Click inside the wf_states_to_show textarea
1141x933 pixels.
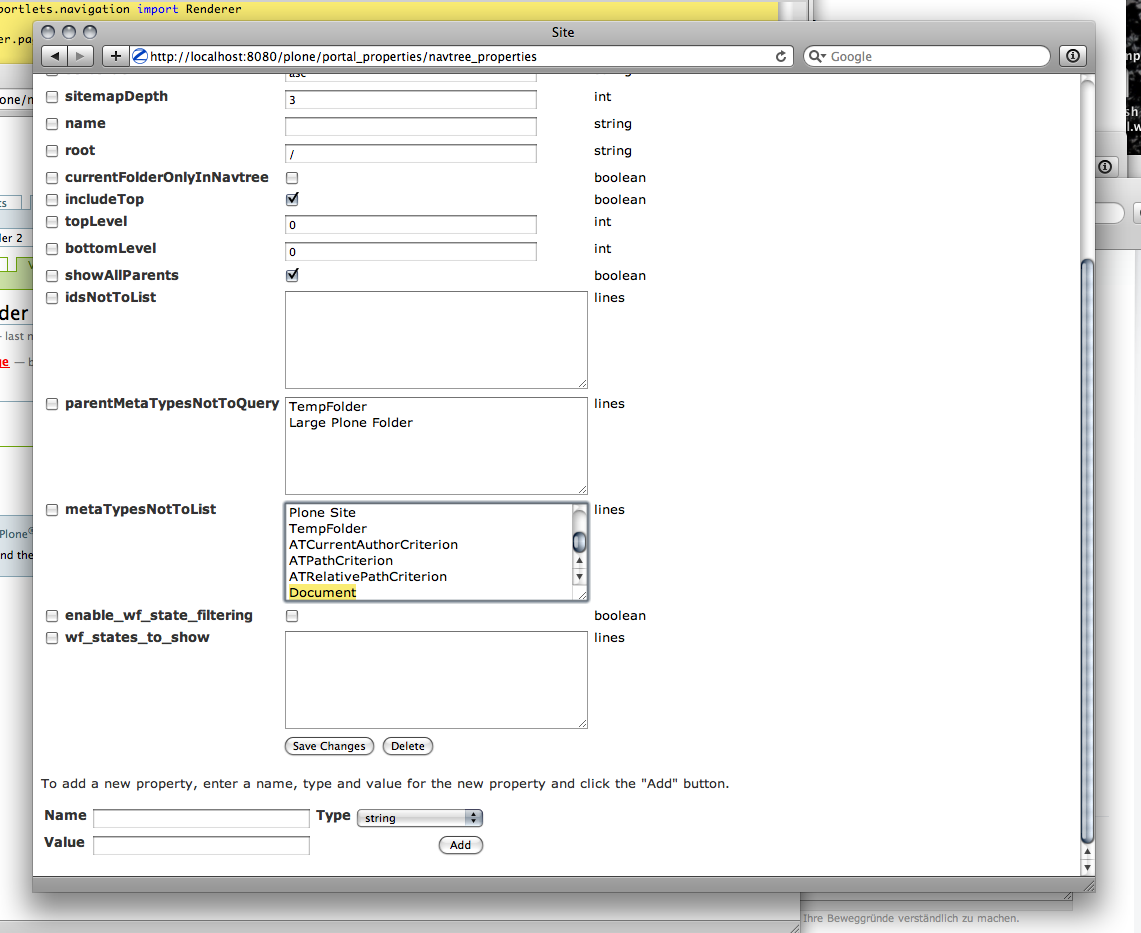(436, 680)
